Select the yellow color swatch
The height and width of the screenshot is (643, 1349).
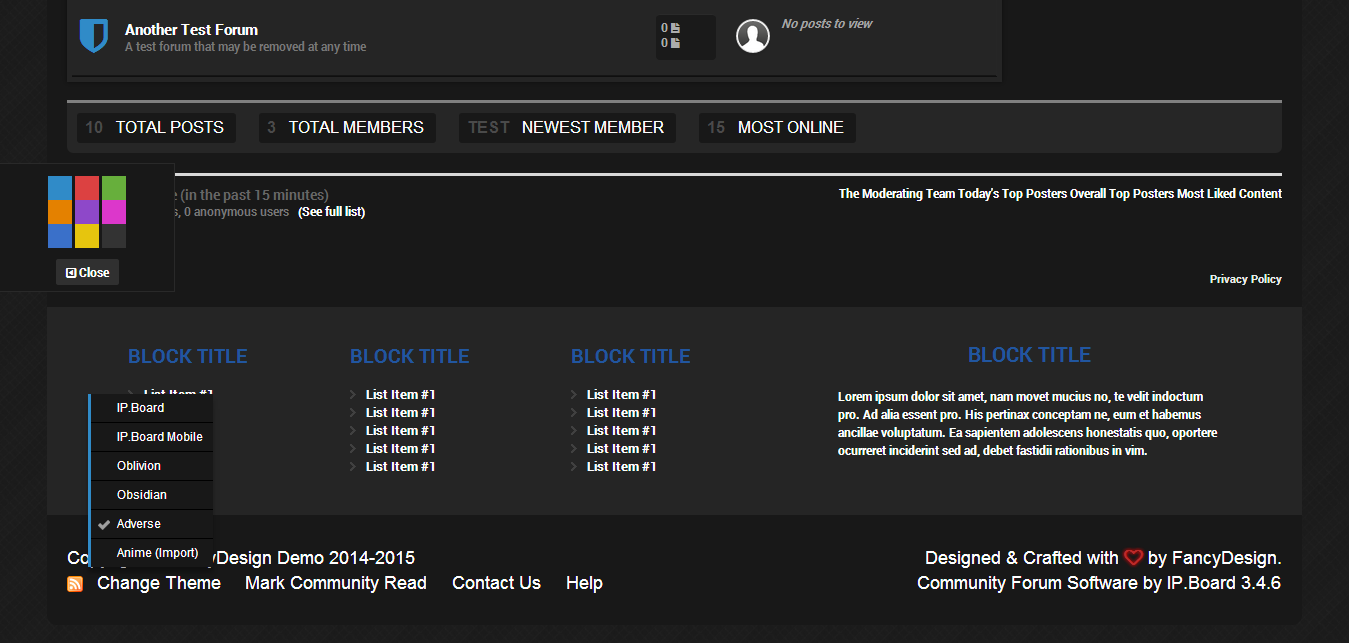[87, 236]
